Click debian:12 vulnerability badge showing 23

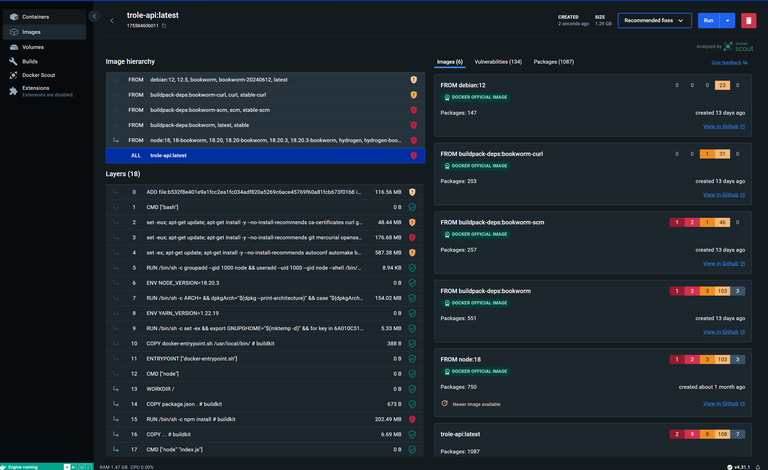point(722,85)
